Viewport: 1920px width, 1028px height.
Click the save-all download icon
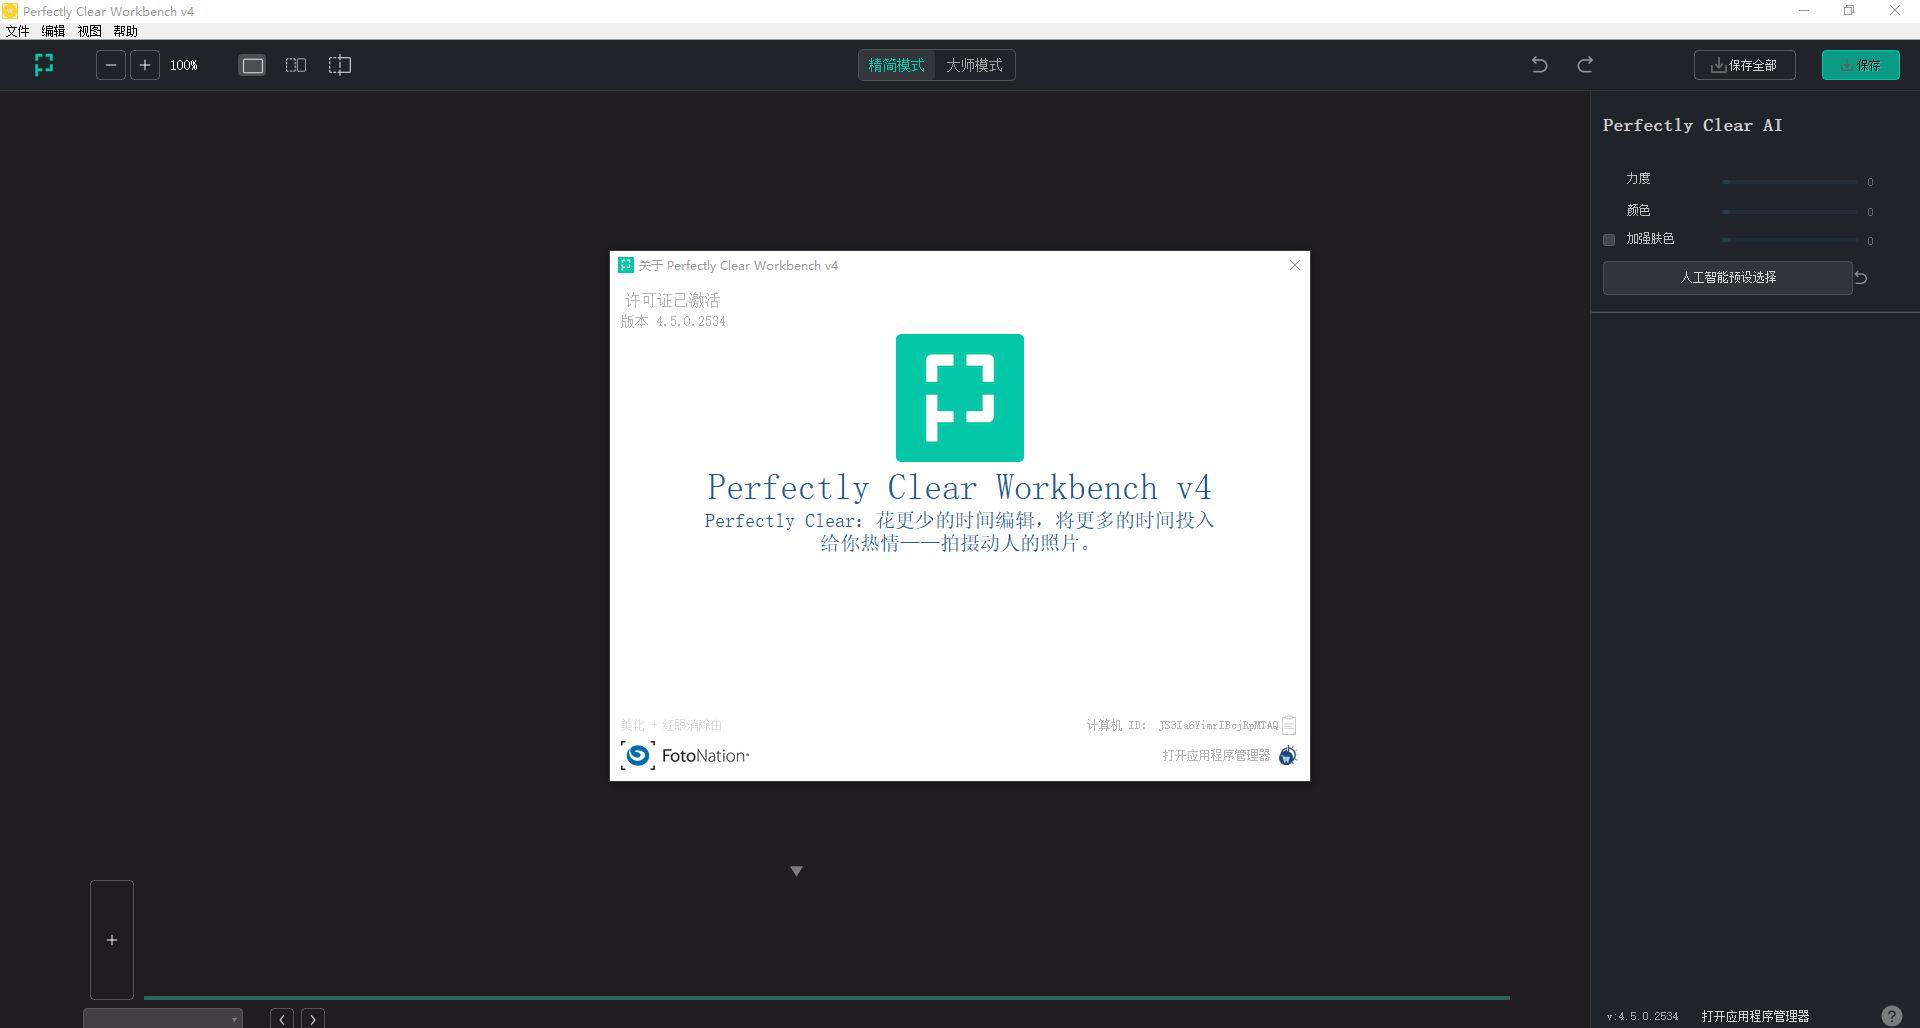[1718, 65]
